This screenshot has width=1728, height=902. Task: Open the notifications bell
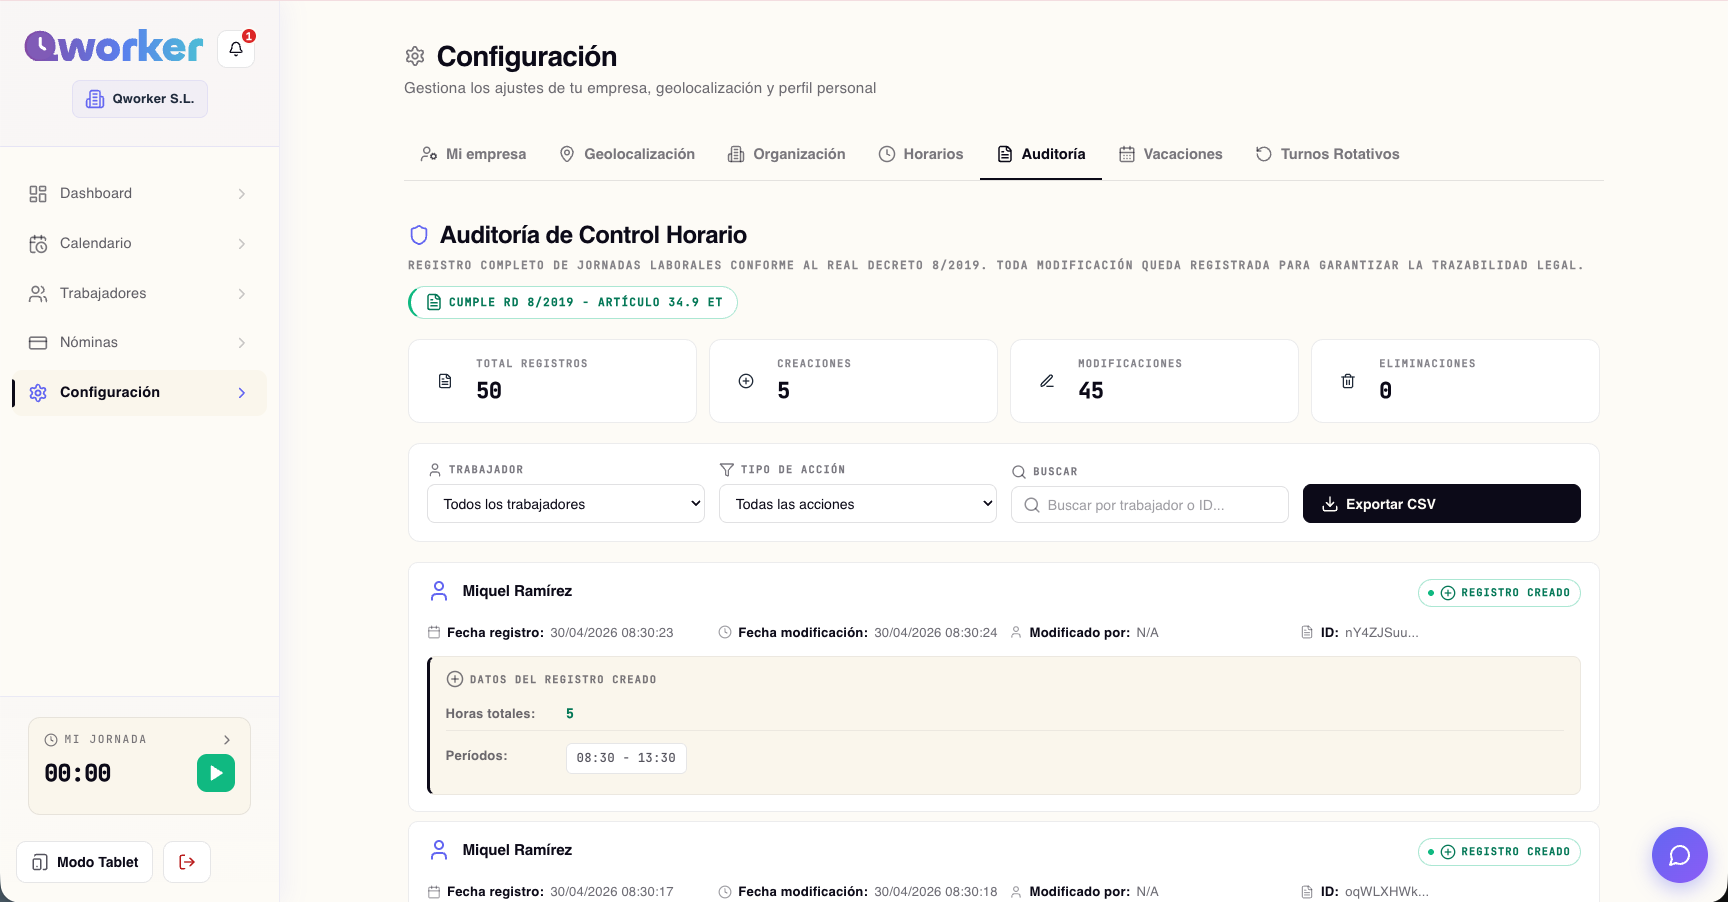(236, 49)
